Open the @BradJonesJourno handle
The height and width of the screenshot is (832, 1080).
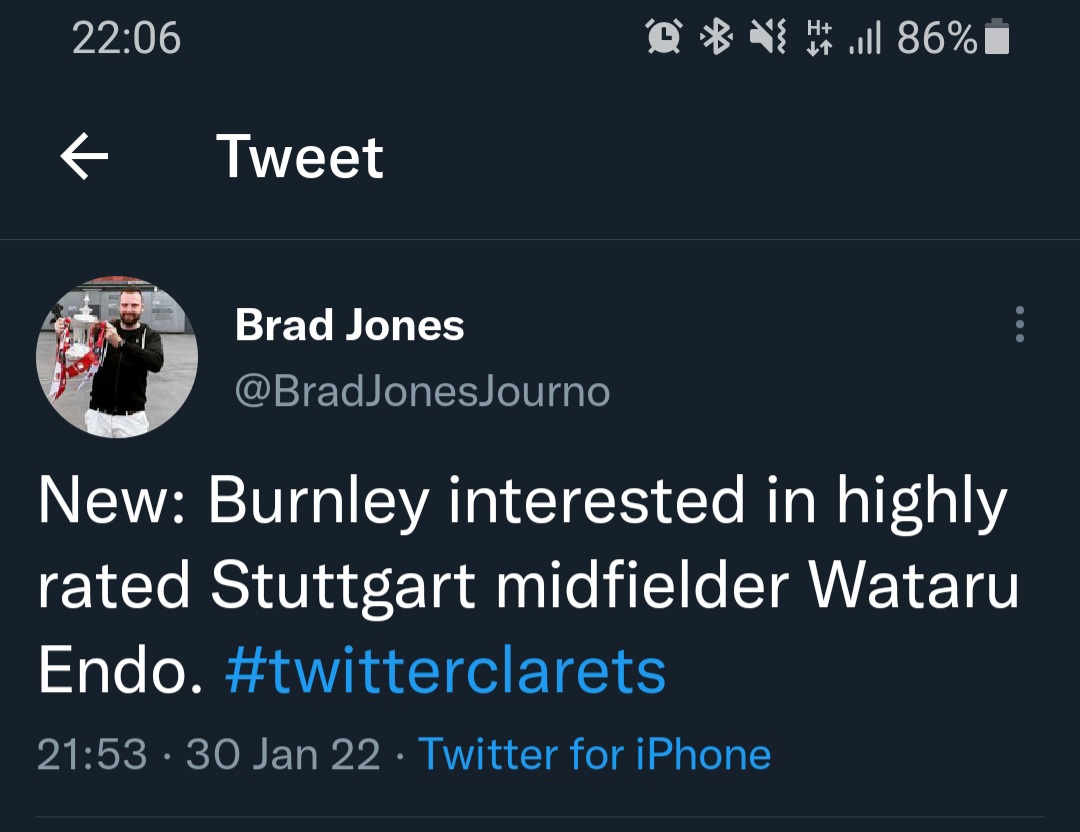(422, 391)
